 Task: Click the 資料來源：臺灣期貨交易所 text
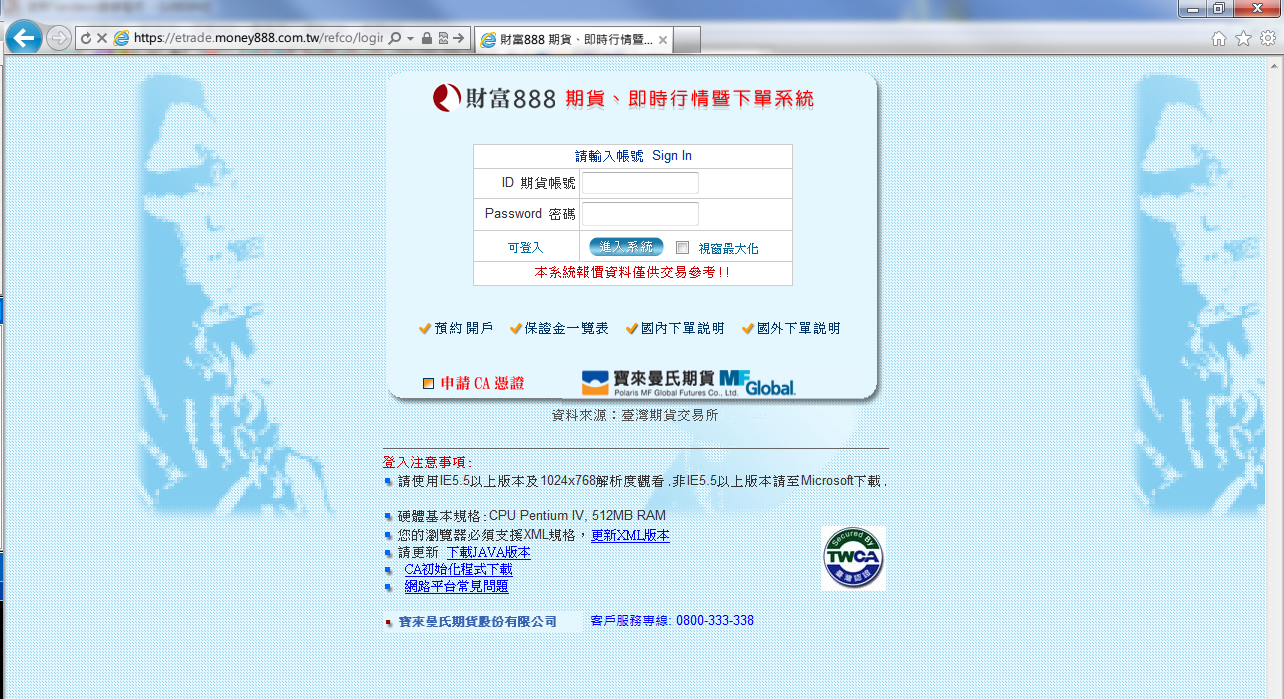(x=635, y=415)
